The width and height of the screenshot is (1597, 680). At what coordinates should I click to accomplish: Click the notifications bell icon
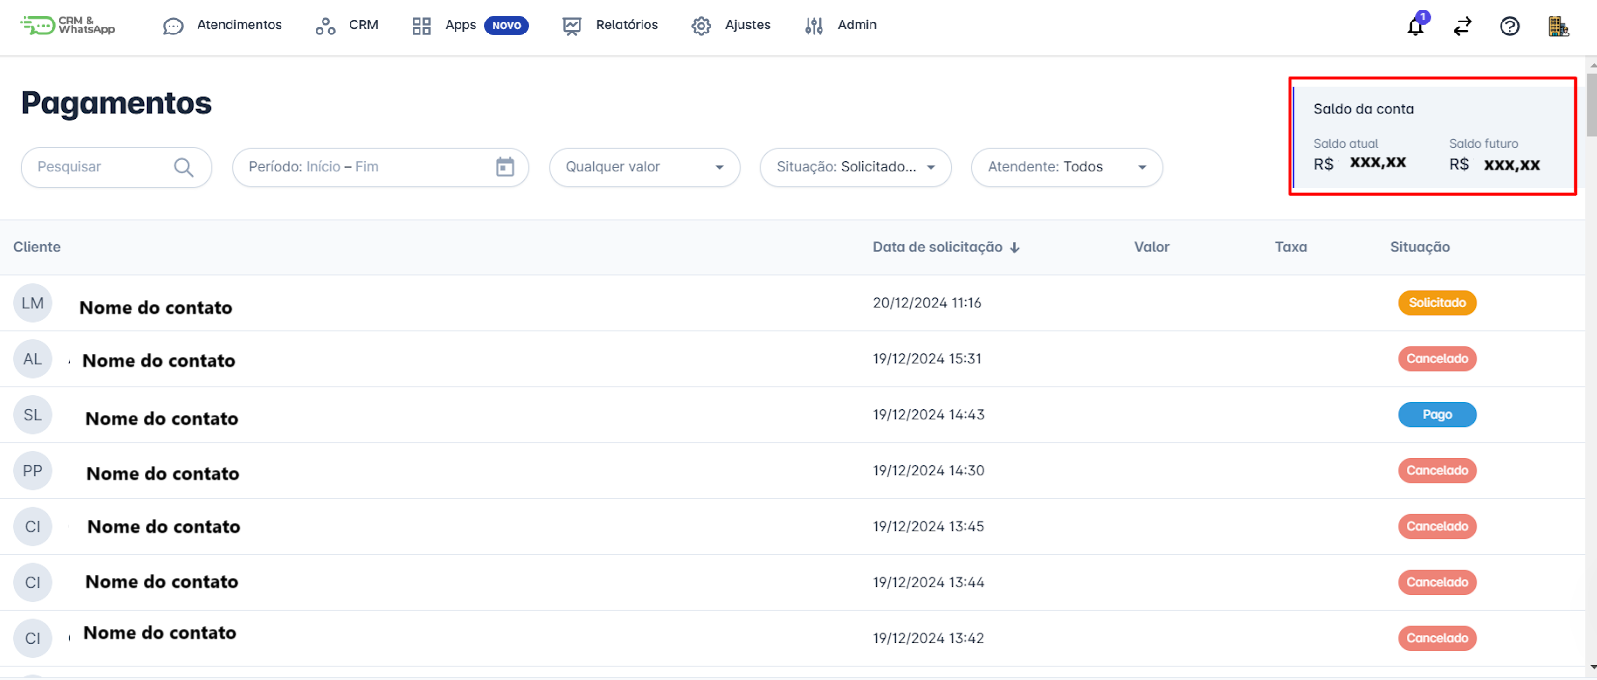point(1415,26)
